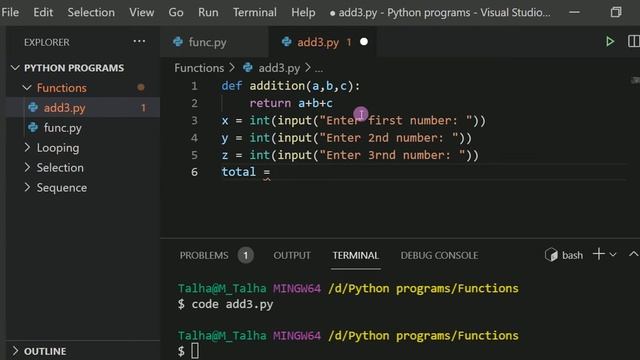Image resolution: width=640 pixels, height=360 pixels.
Task: Click the Python icon beside add3.py in tree
Action: tap(33, 107)
